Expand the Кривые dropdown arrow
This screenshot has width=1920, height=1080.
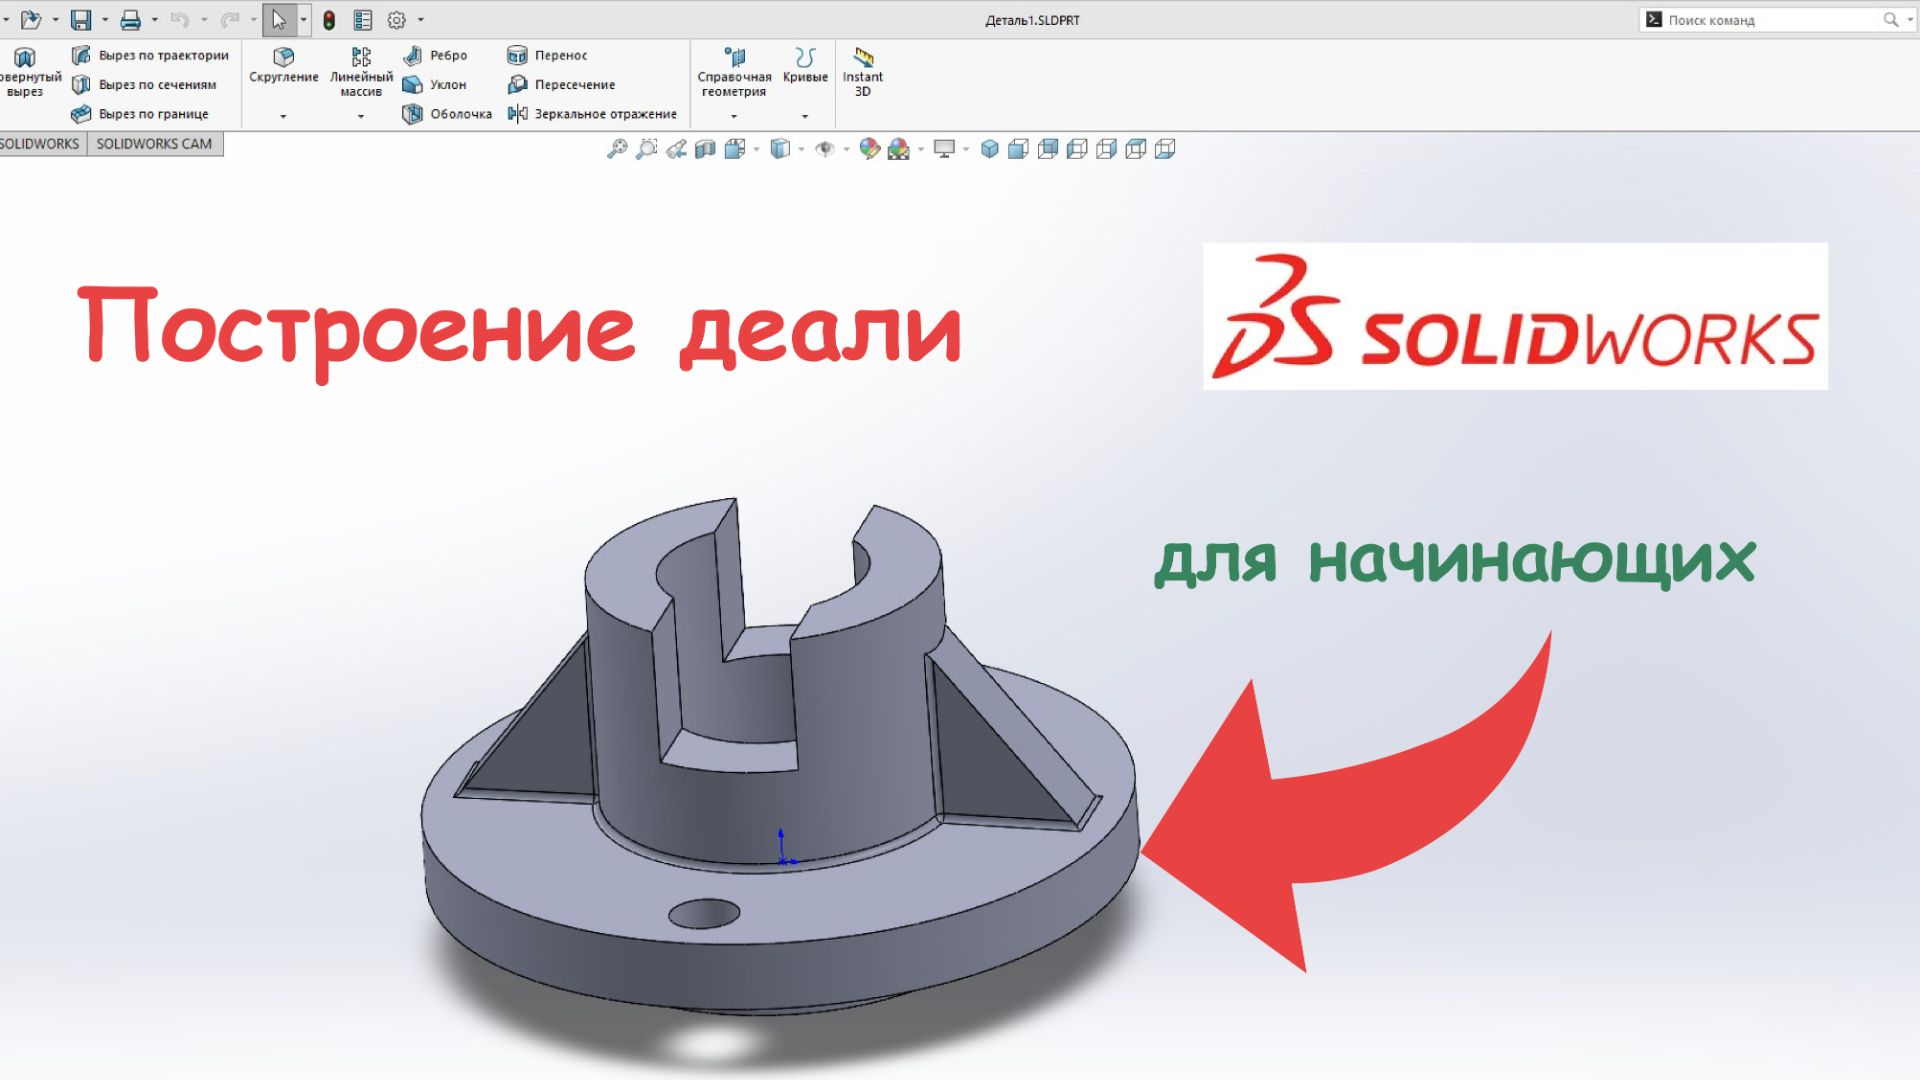[805, 116]
